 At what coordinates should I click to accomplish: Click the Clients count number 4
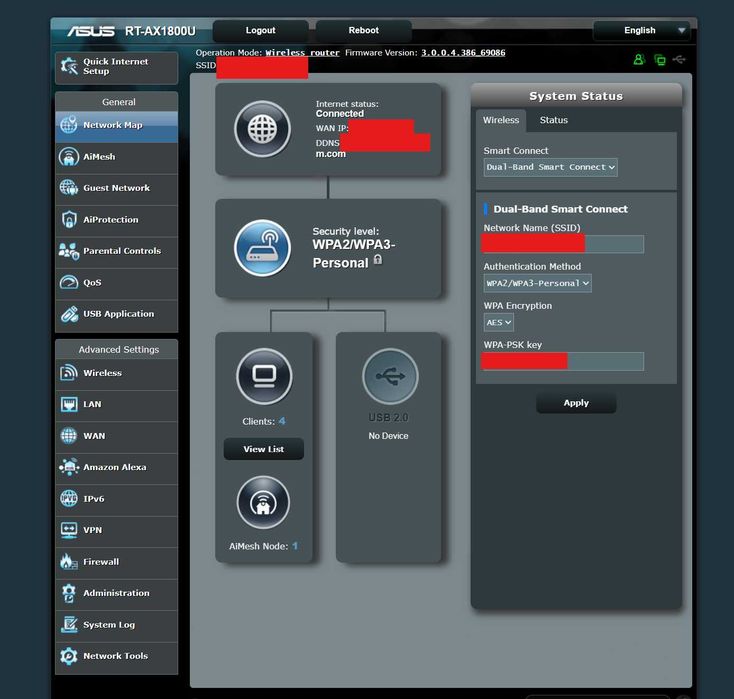(282, 421)
